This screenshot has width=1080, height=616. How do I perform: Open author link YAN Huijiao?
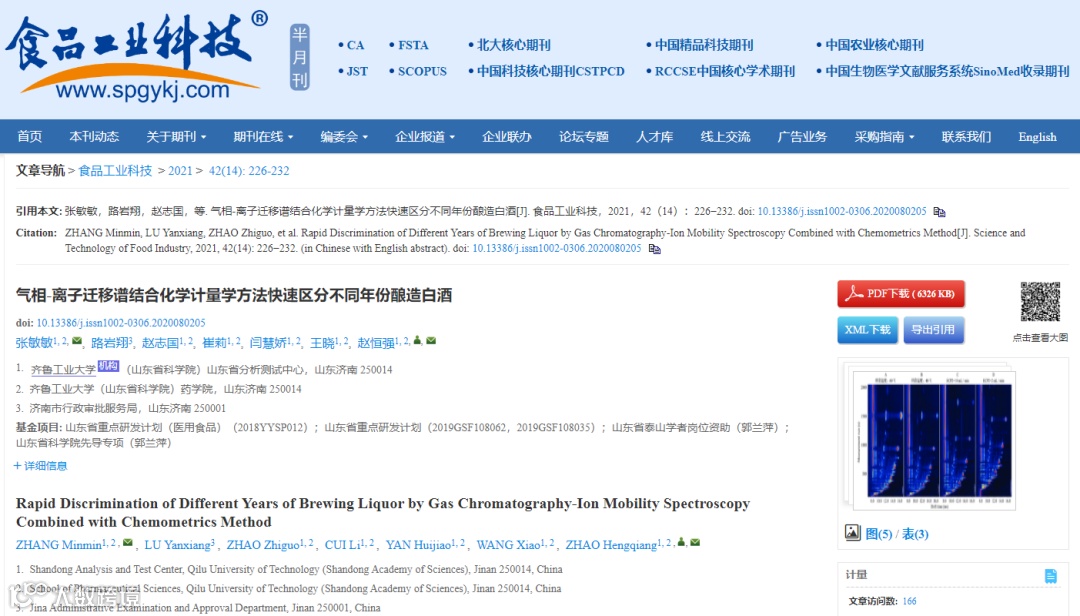[418, 545]
